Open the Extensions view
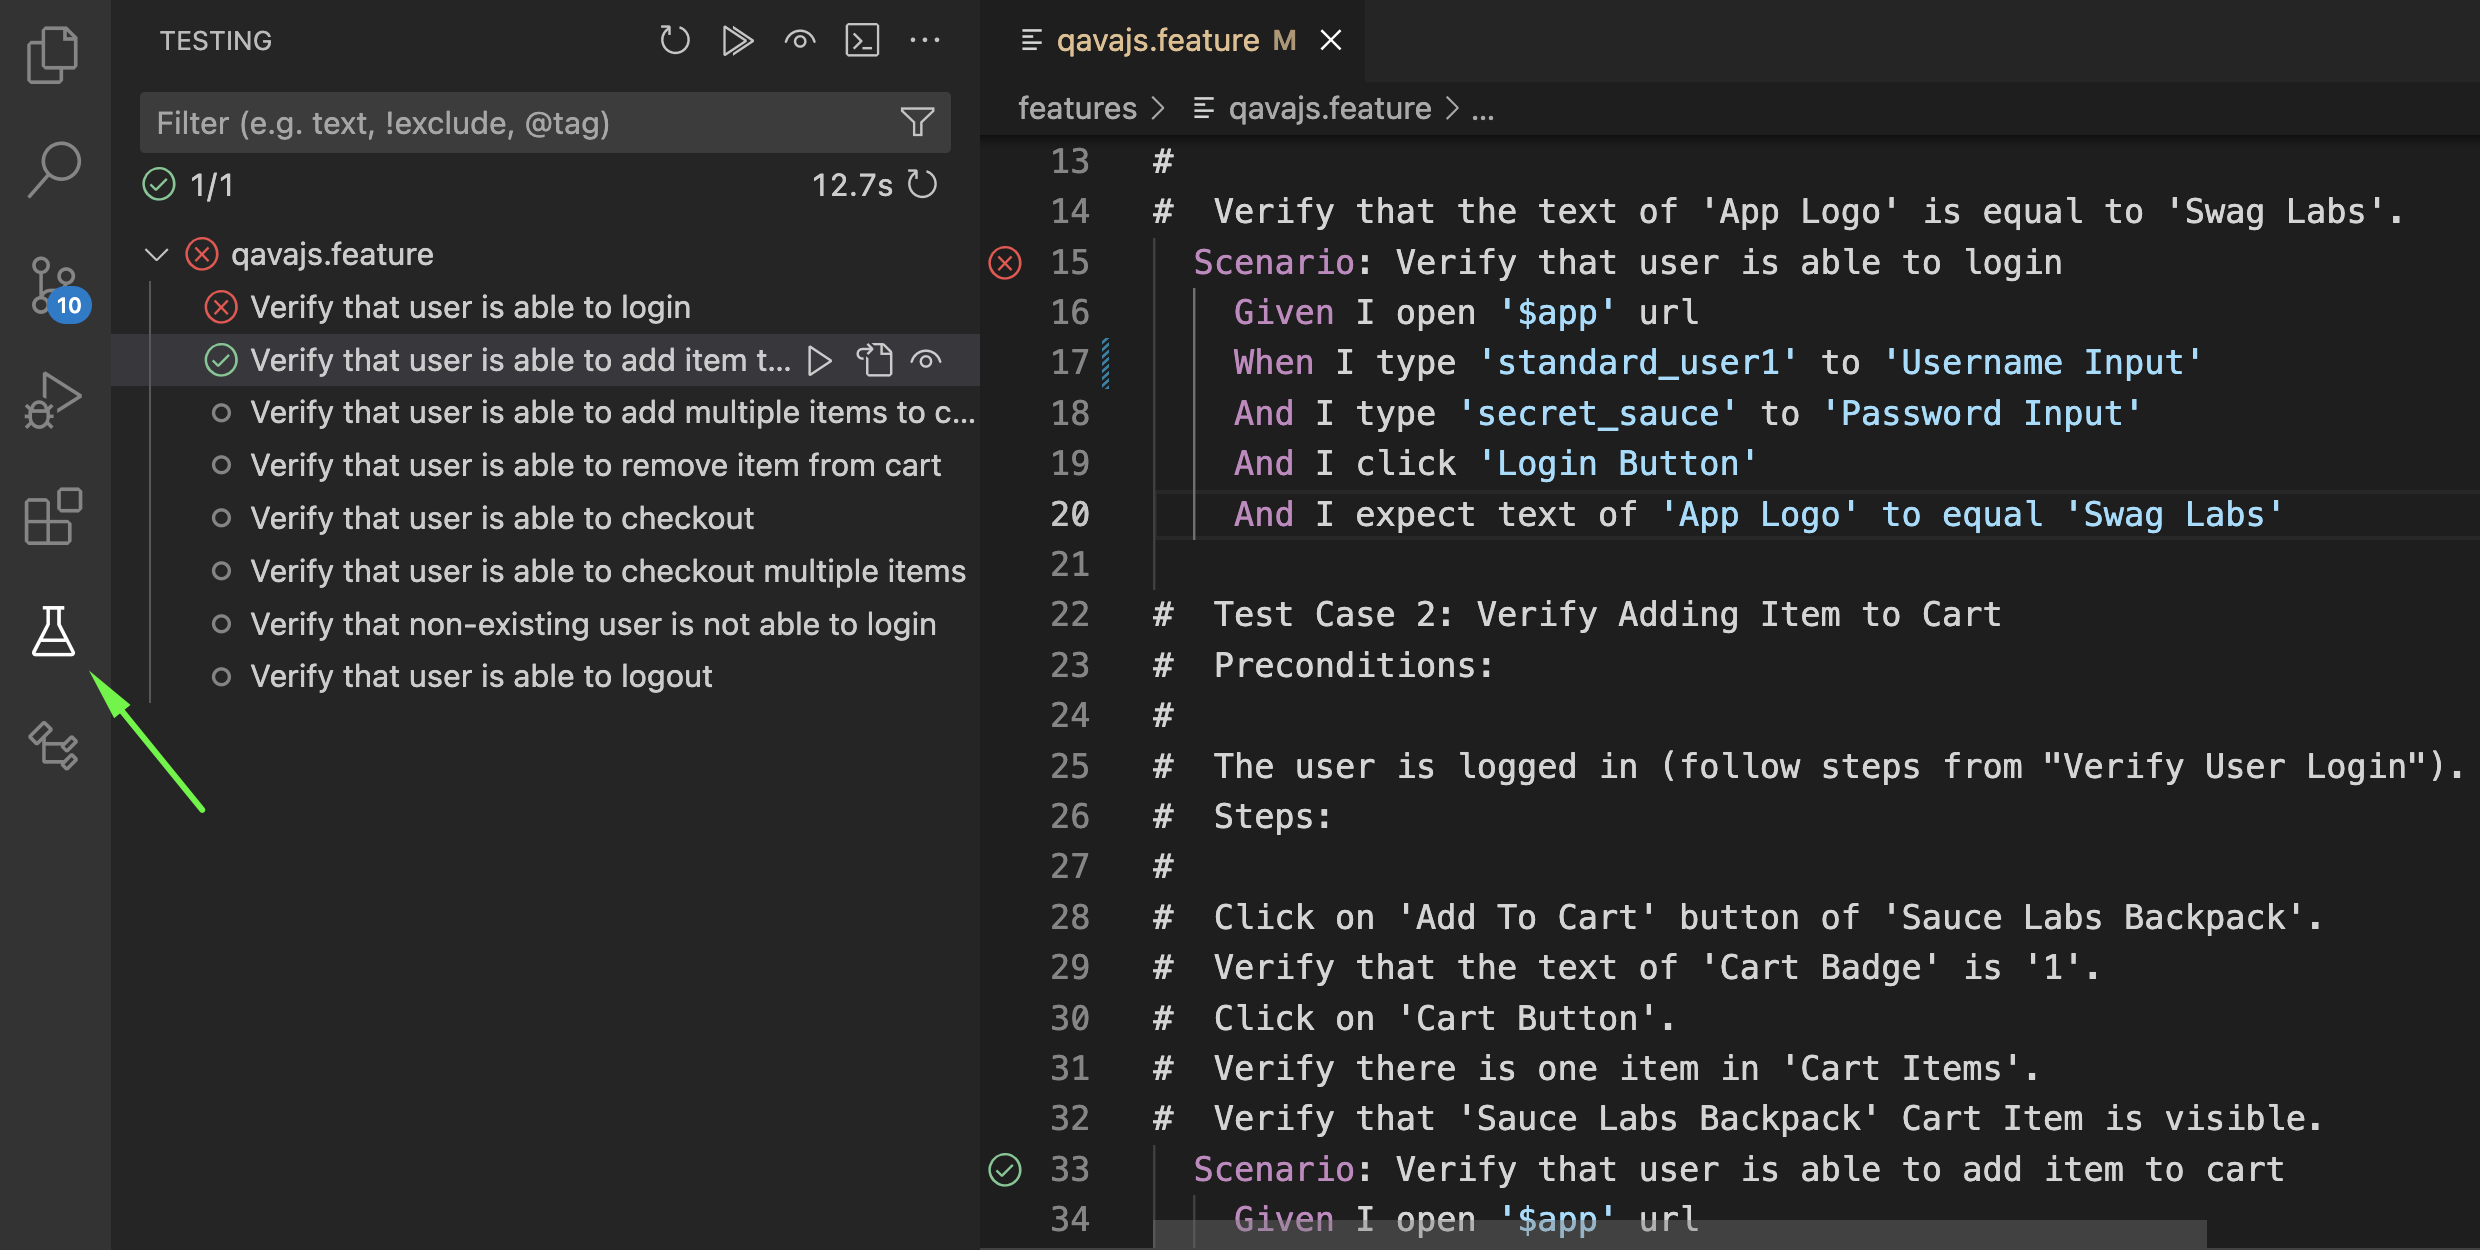The image size is (2480, 1250). [53, 516]
